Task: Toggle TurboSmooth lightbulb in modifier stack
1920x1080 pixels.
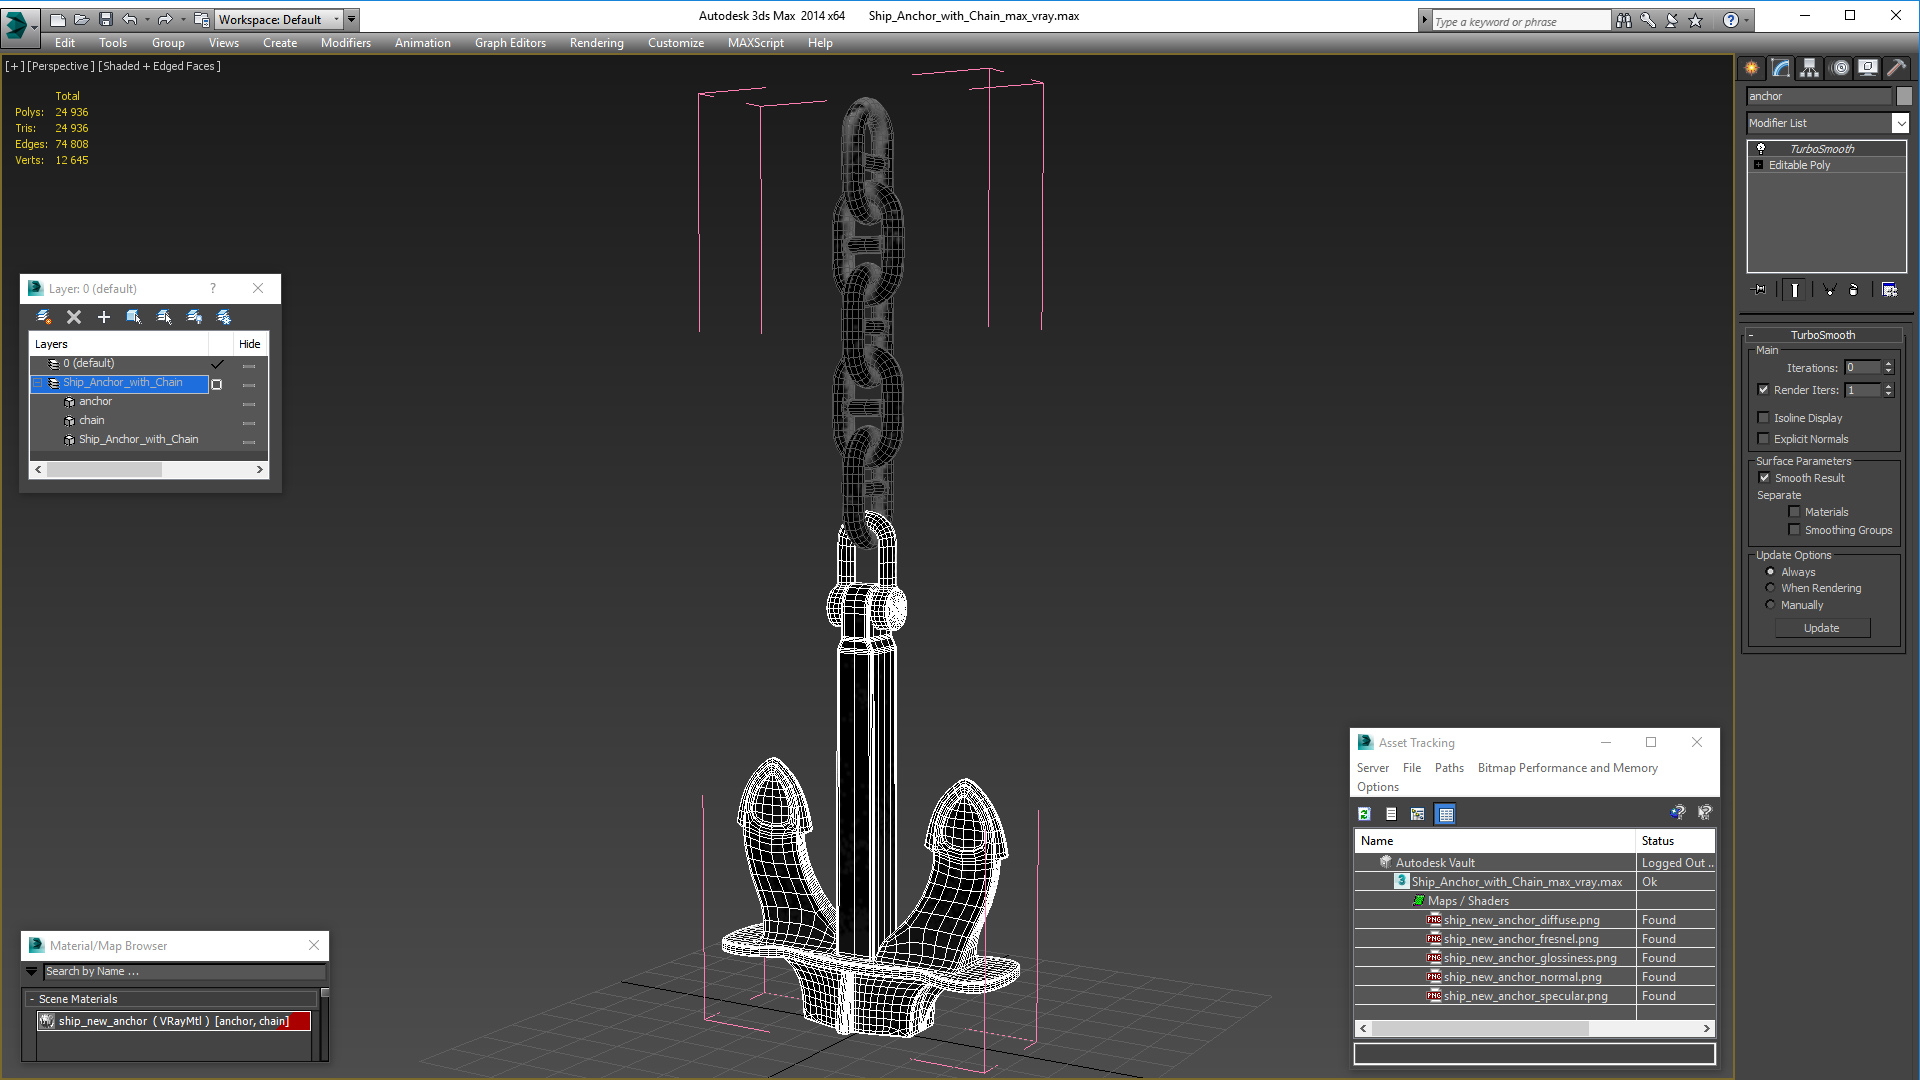Action: tap(1761, 149)
